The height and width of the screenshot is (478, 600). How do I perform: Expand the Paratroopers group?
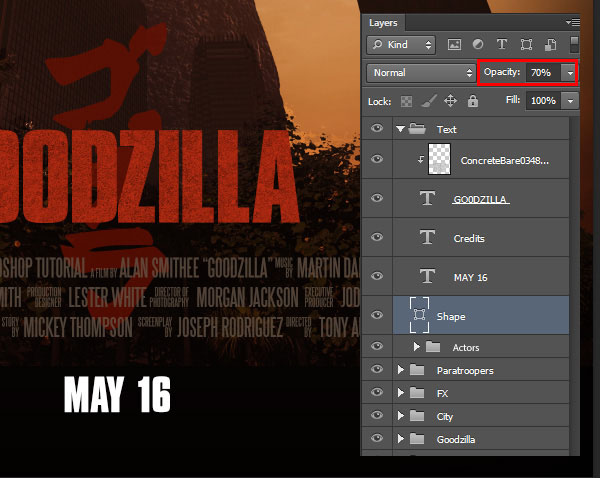tap(401, 370)
